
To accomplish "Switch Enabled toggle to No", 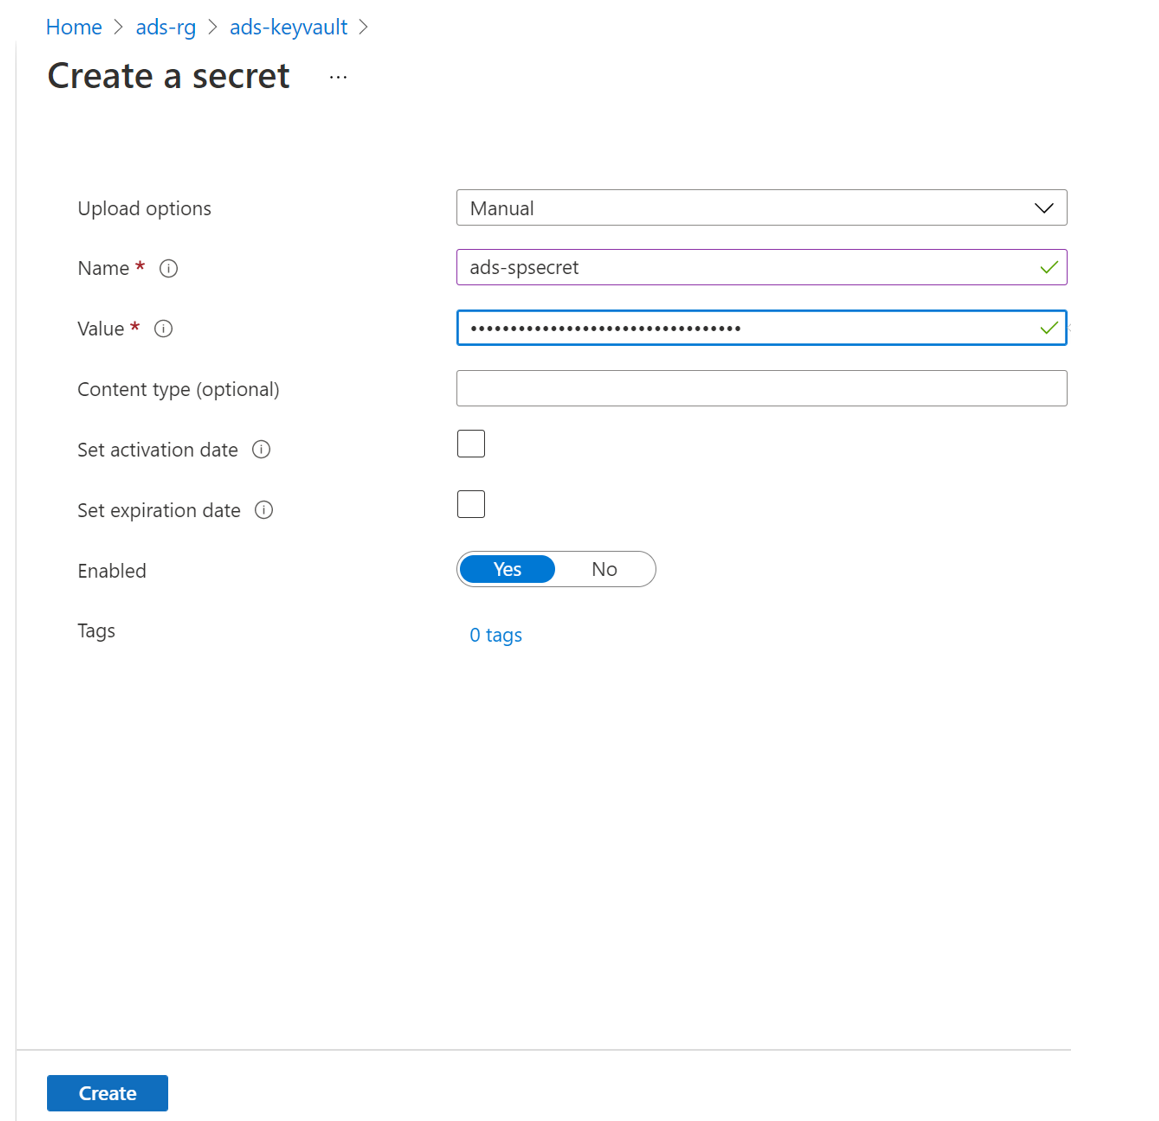I will tap(604, 569).
